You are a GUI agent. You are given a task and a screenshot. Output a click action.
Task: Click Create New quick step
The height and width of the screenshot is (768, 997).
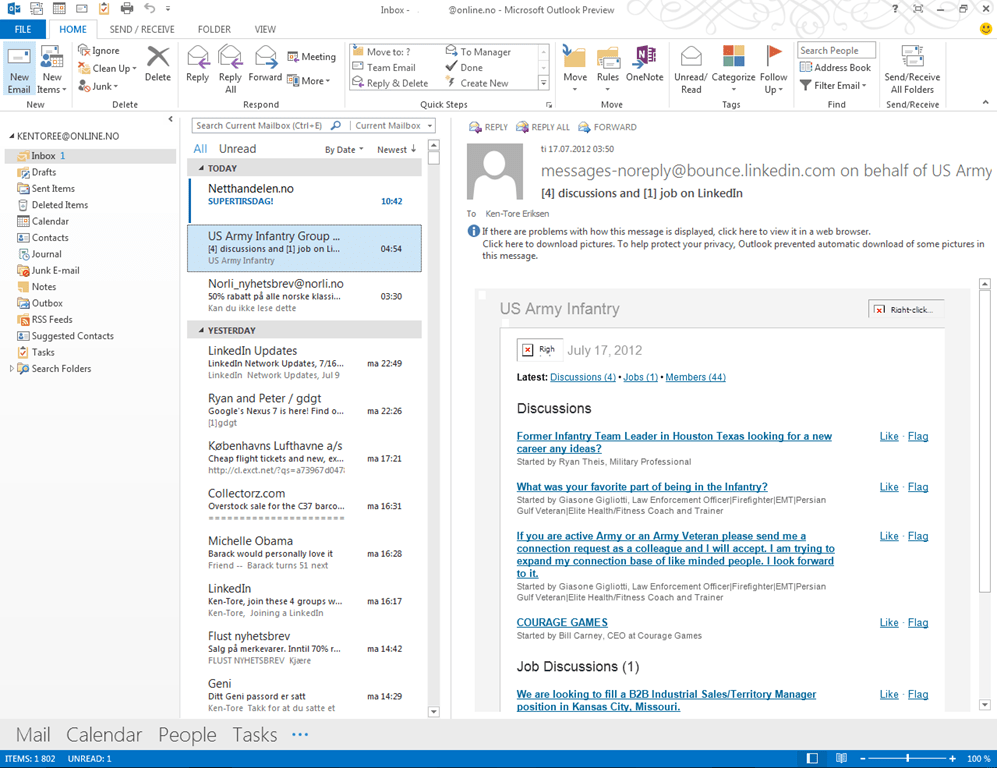tap(477, 83)
